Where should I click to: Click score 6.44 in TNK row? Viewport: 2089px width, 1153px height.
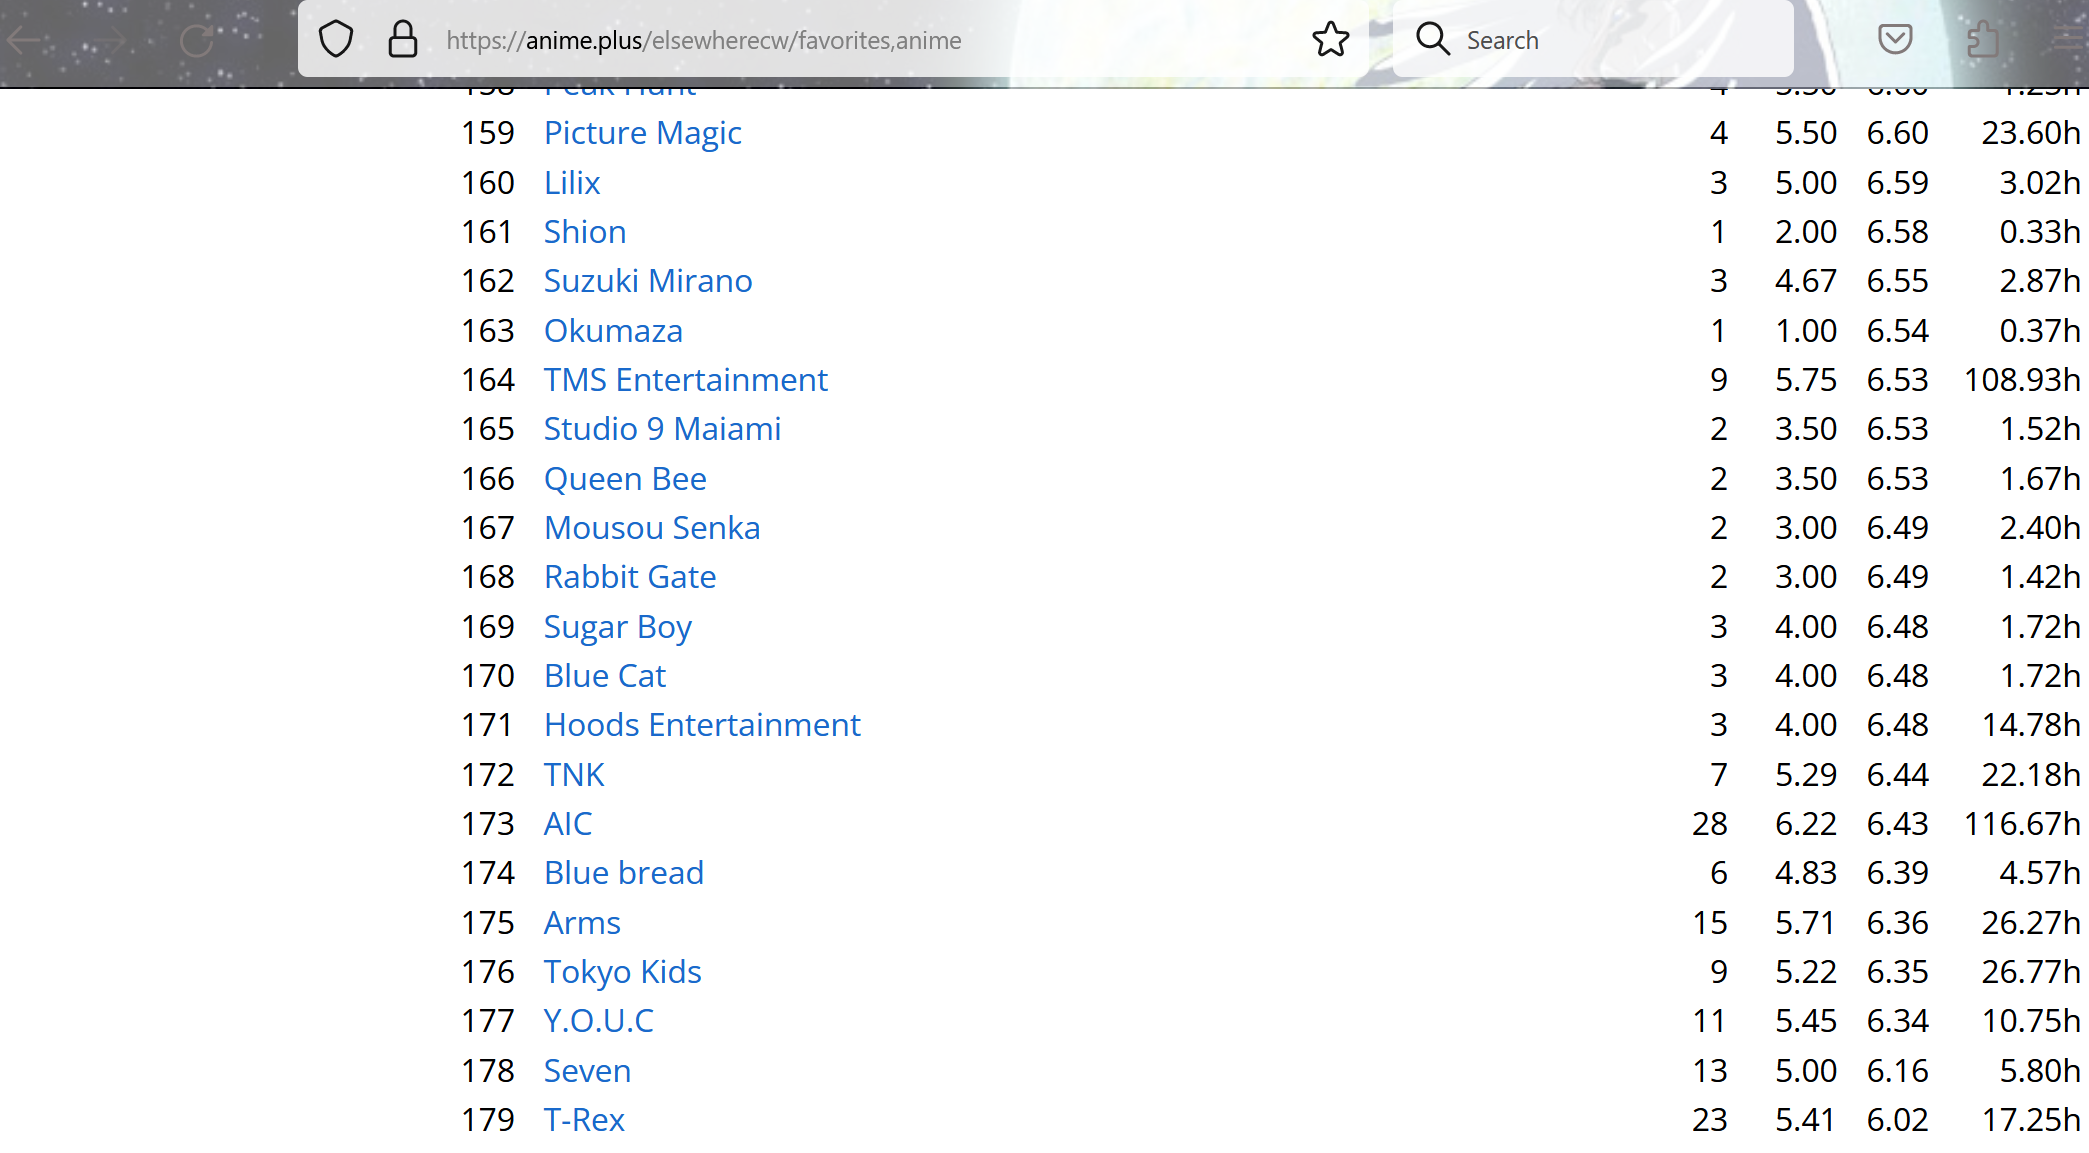click(1898, 775)
